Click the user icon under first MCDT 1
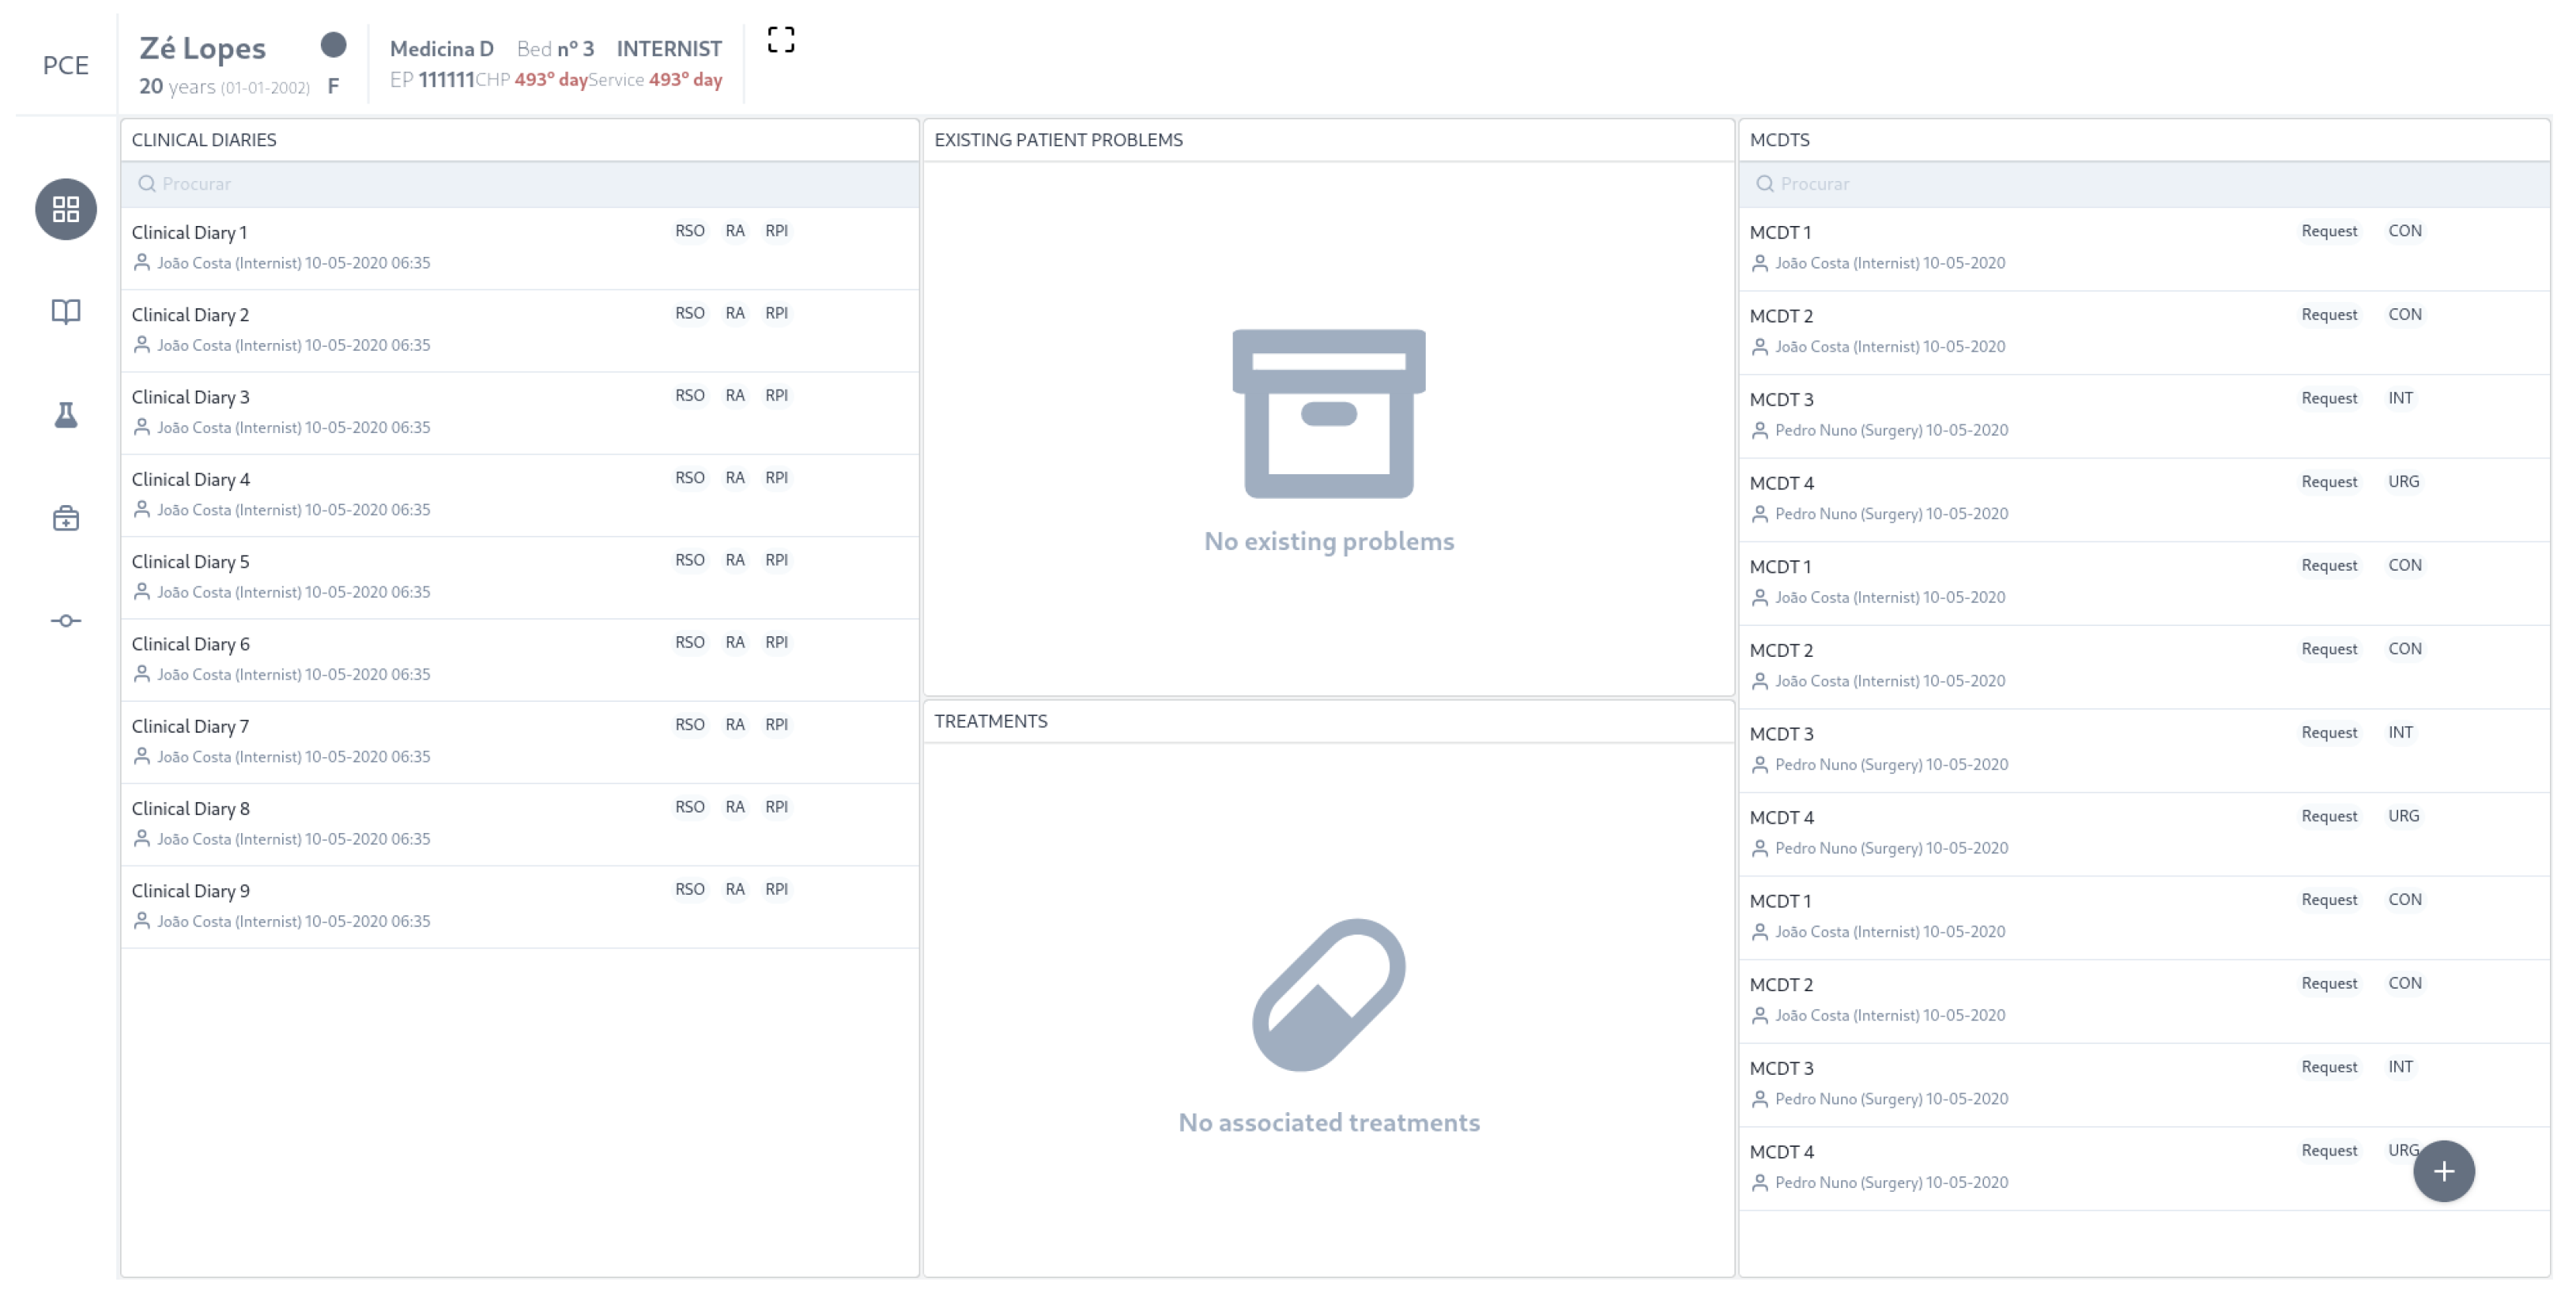Screen dimensions: 2576x1297 click(1760, 263)
